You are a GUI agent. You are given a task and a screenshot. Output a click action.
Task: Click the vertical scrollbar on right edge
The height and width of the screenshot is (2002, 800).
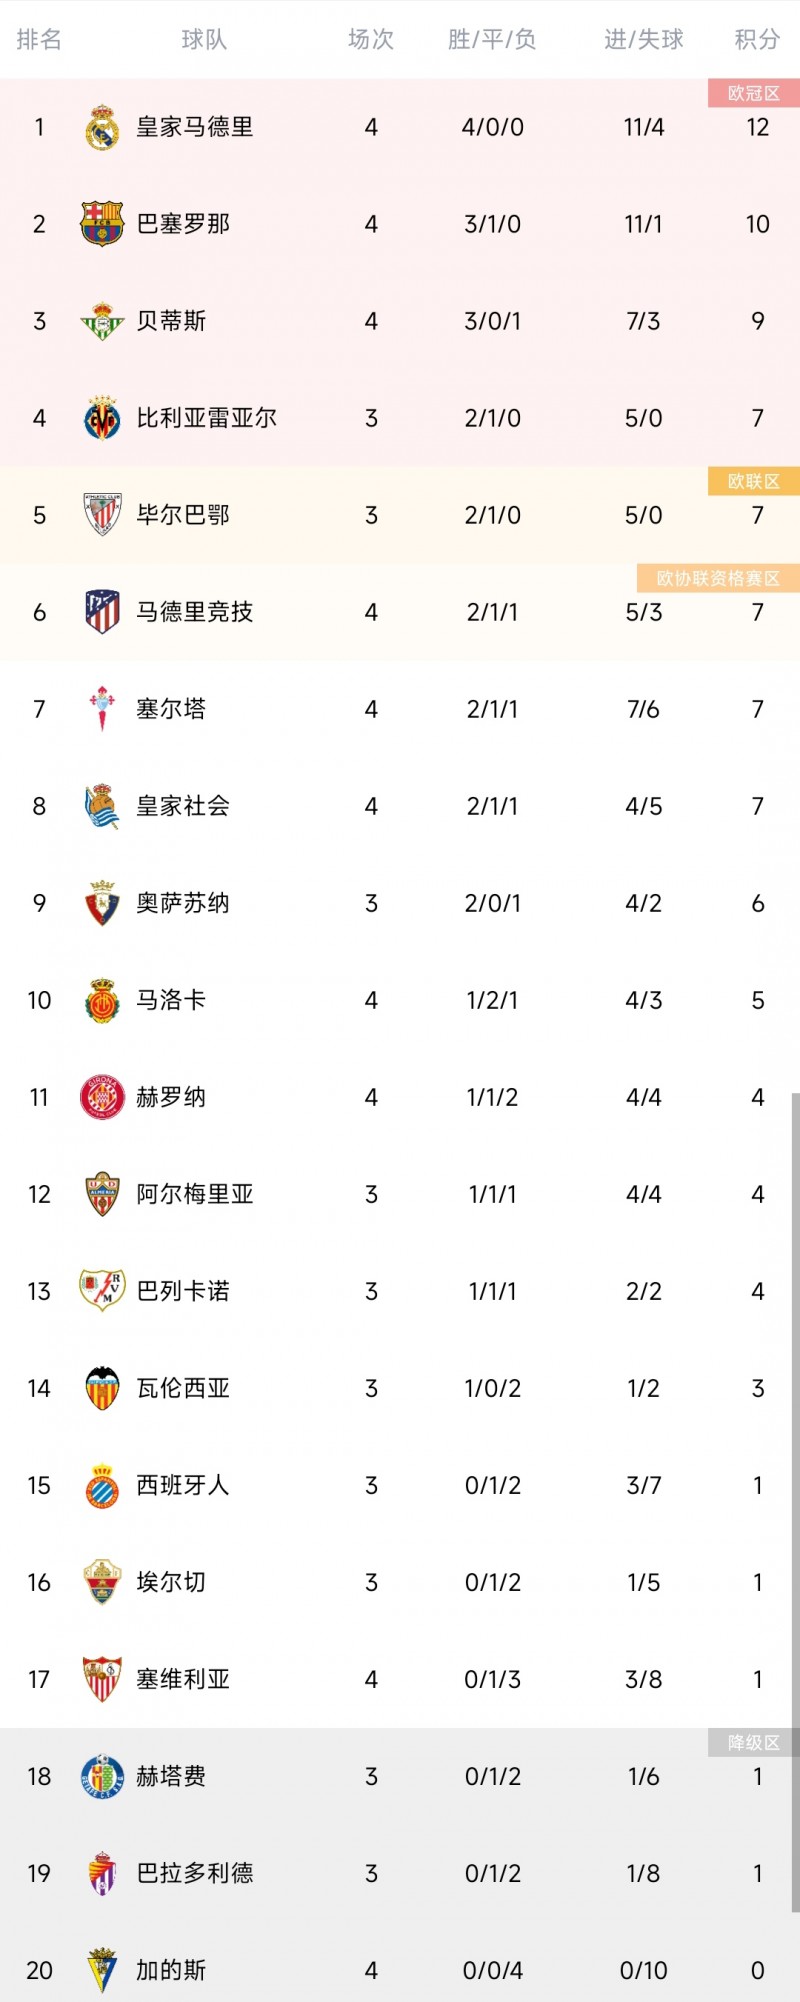click(x=795, y=1500)
